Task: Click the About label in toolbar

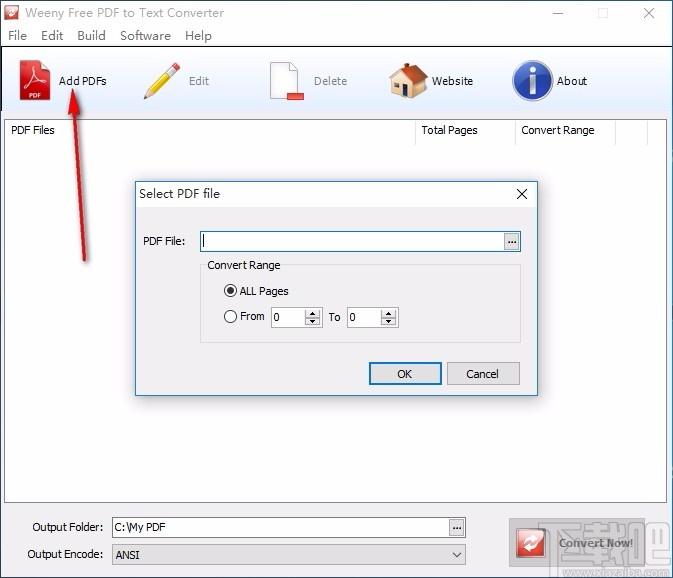Action: (572, 81)
